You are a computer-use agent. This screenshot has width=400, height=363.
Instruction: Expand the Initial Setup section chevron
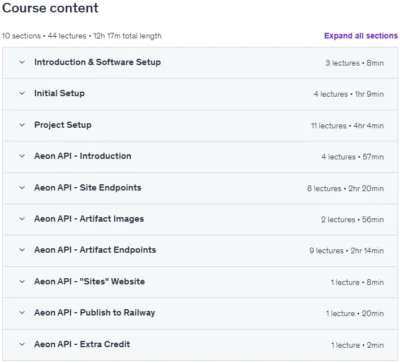(x=22, y=93)
